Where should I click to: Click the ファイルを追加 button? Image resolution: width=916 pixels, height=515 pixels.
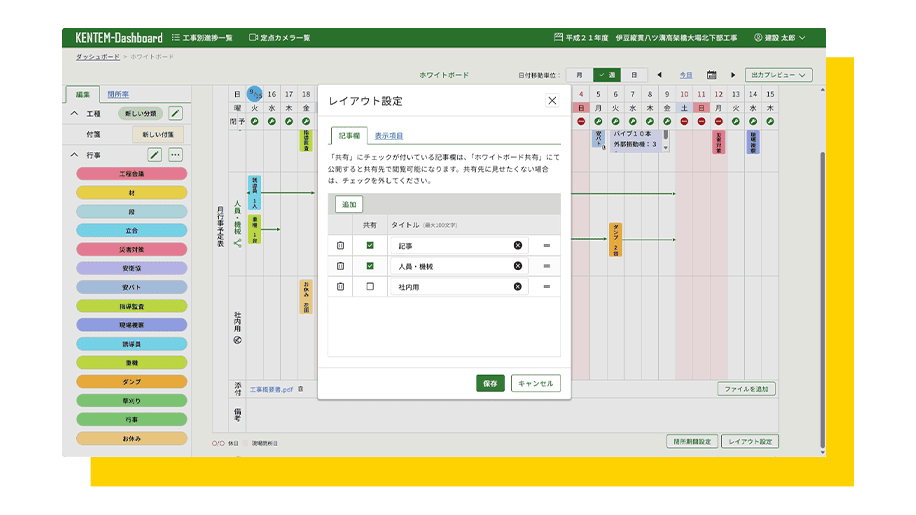tap(747, 389)
